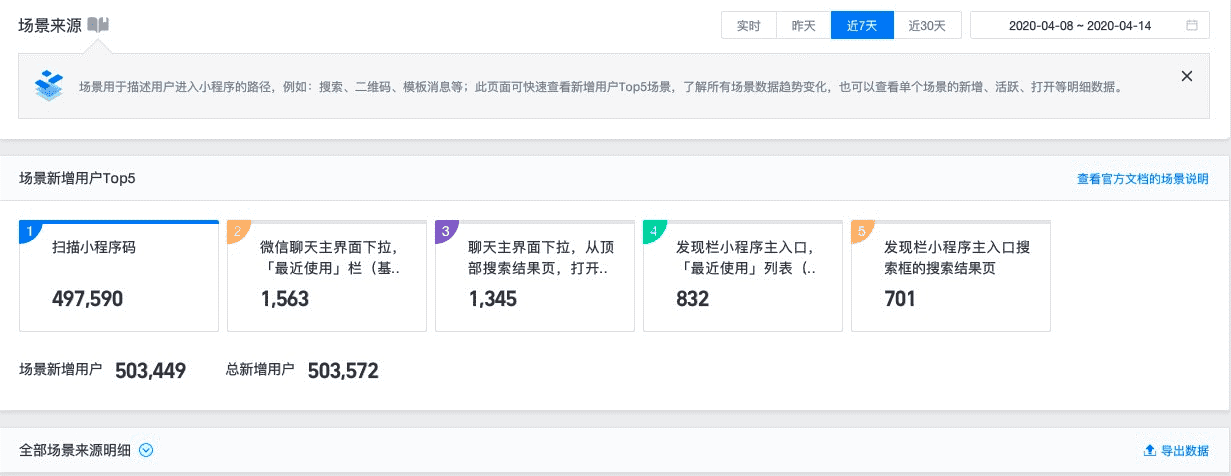The width and height of the screenshot is (1231, 476).
Task: Click the 832 value
Action: [693, 299]
